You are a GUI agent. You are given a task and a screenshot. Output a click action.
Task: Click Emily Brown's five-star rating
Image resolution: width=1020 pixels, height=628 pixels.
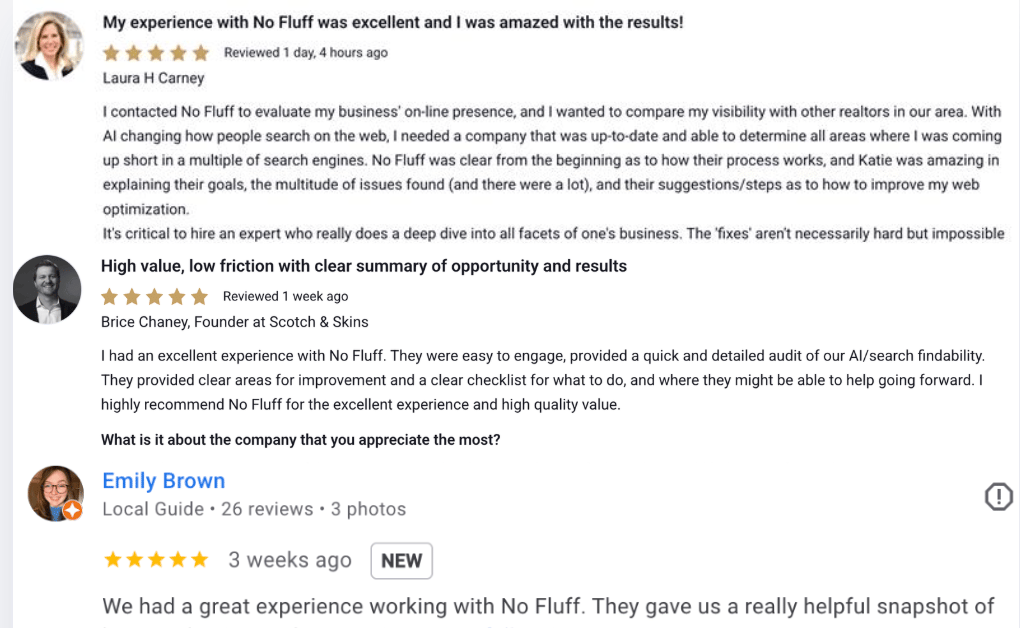click(x=156, y=560)
